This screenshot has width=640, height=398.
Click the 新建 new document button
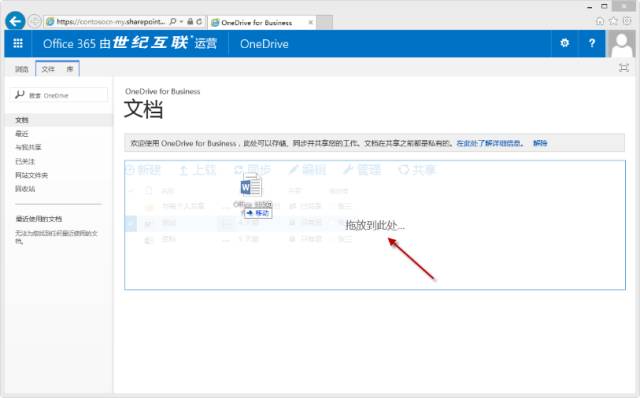pos(143,170)
